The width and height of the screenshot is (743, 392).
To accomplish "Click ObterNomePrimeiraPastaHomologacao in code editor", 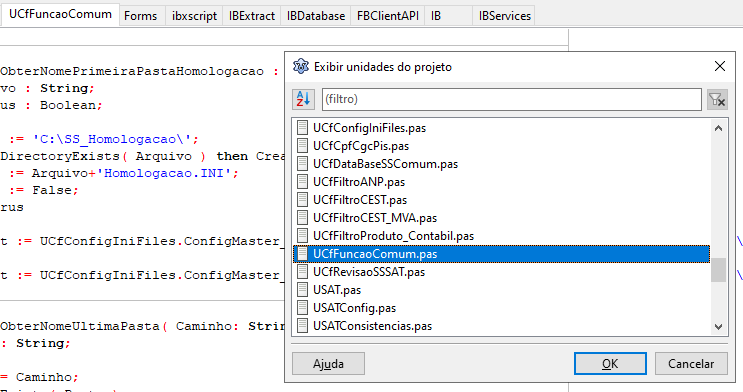I will [132, 72].
